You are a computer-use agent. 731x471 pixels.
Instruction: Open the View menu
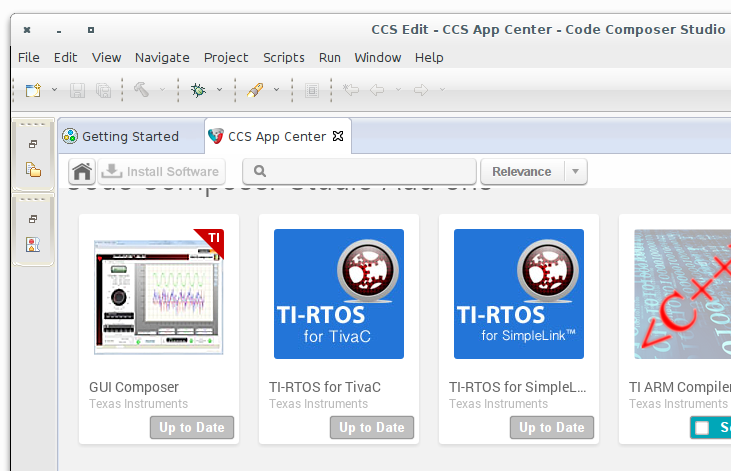pyautogui.click(x=106, y=57)
